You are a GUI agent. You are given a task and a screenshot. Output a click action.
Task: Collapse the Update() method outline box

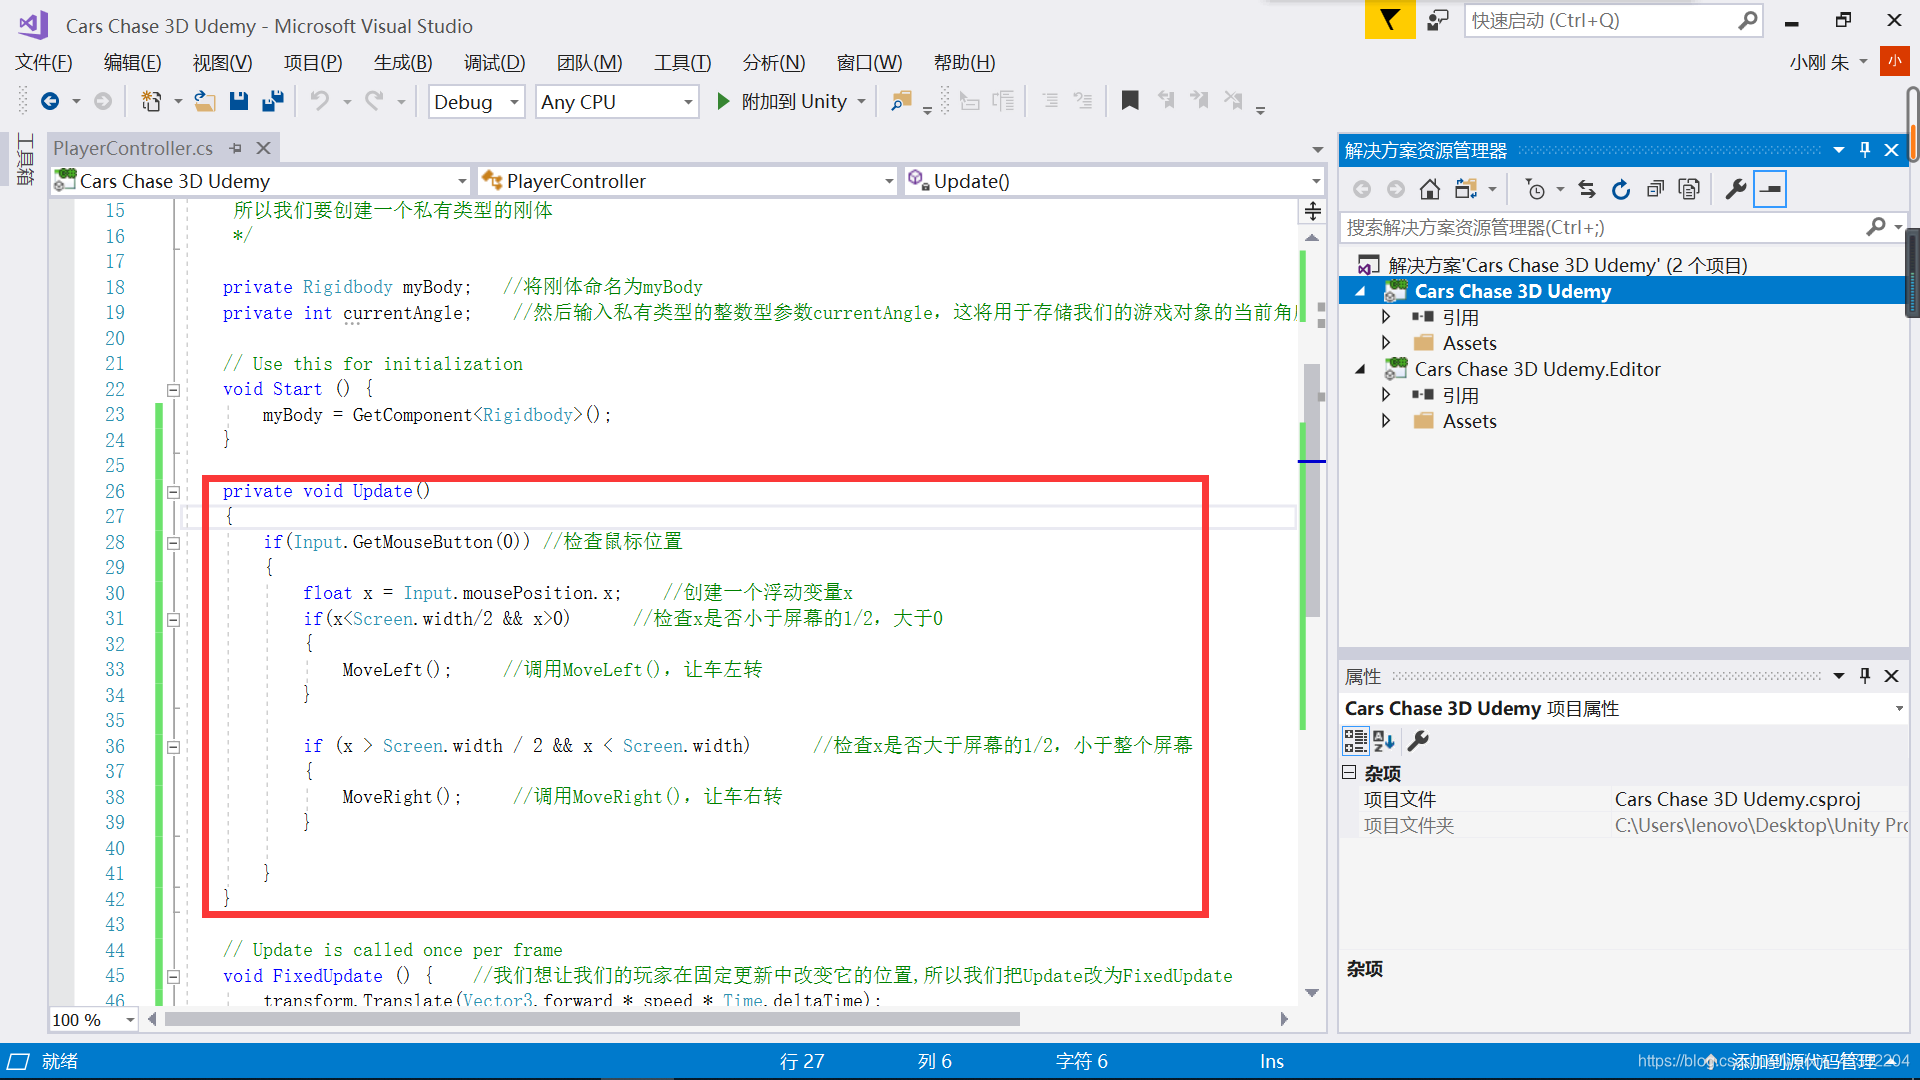[173, 492]
